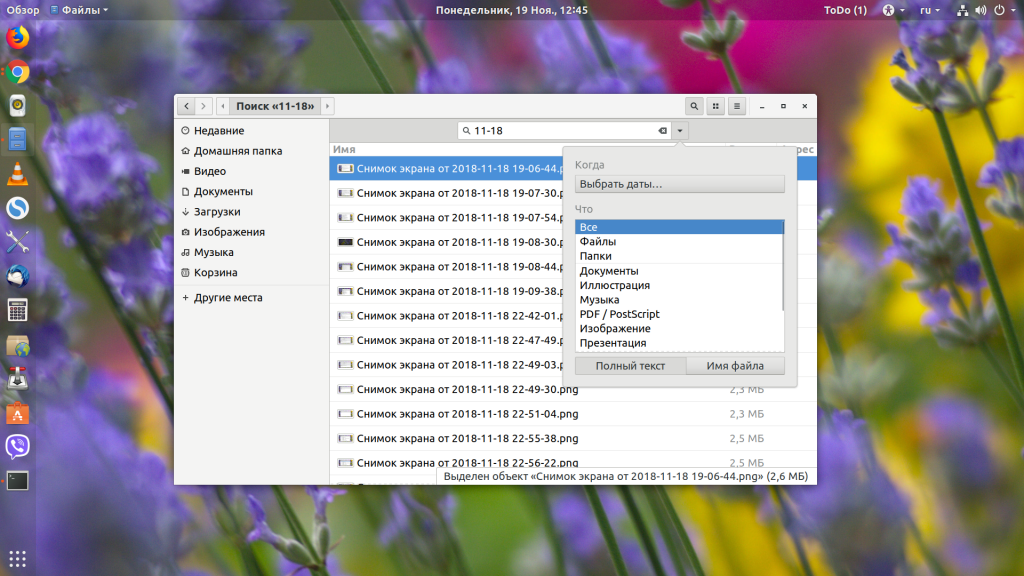Image resolution: width=1024 pixels, height=576 pixels.
Task: Select filter type Все
Action: coord(679,227)
